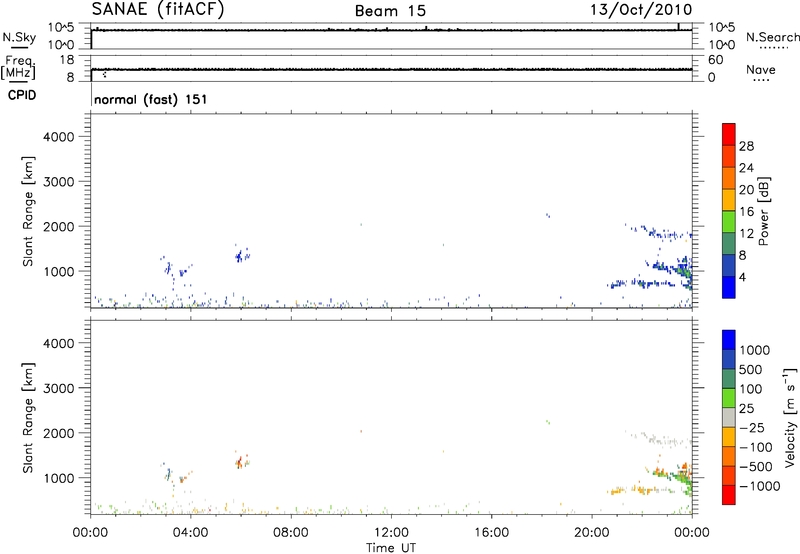The image size is (800, 554).
Task: Click the '20:00' time axis tick label
Action: (591, 533)
